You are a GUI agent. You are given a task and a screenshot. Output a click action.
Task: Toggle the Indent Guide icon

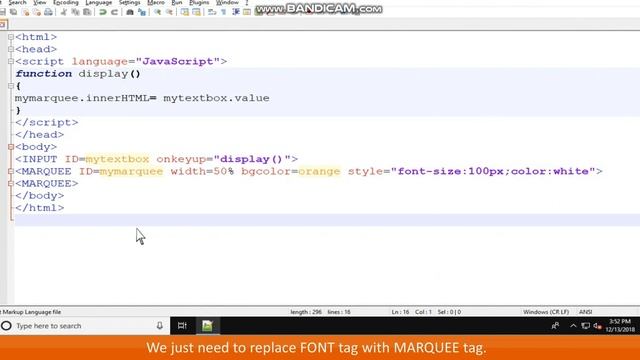[236, 12]
